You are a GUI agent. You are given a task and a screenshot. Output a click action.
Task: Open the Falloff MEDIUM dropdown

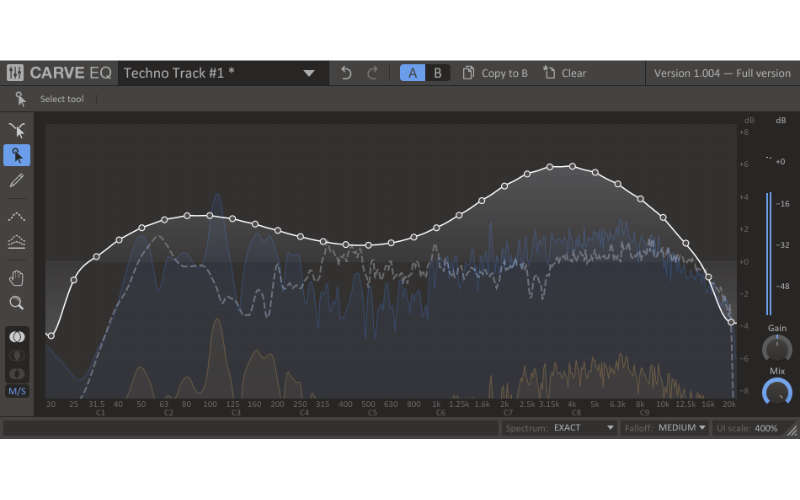coord(681,428)
